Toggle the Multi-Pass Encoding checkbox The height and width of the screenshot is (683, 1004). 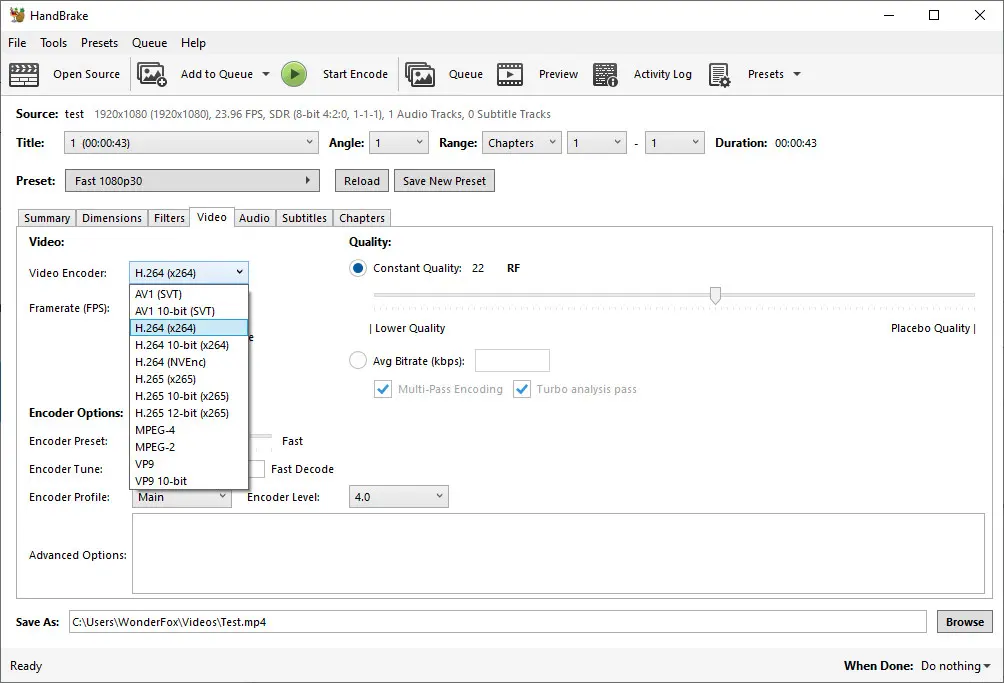tap(383, 389)
